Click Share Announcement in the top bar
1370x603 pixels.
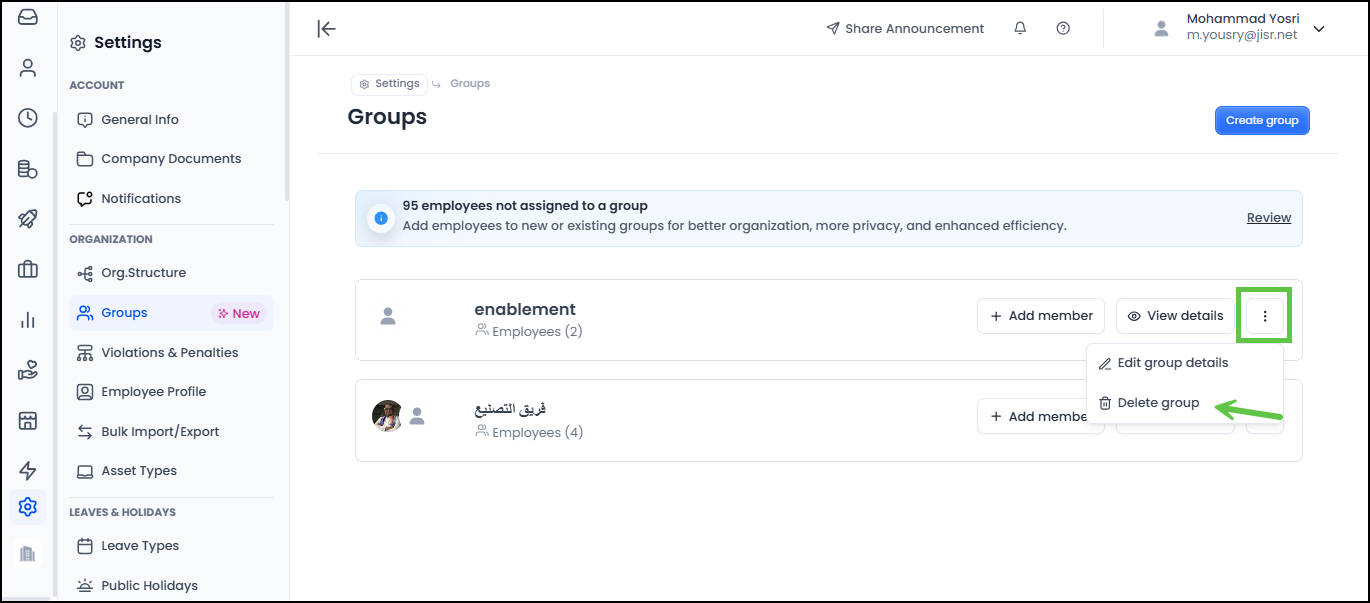click(905, 29)
